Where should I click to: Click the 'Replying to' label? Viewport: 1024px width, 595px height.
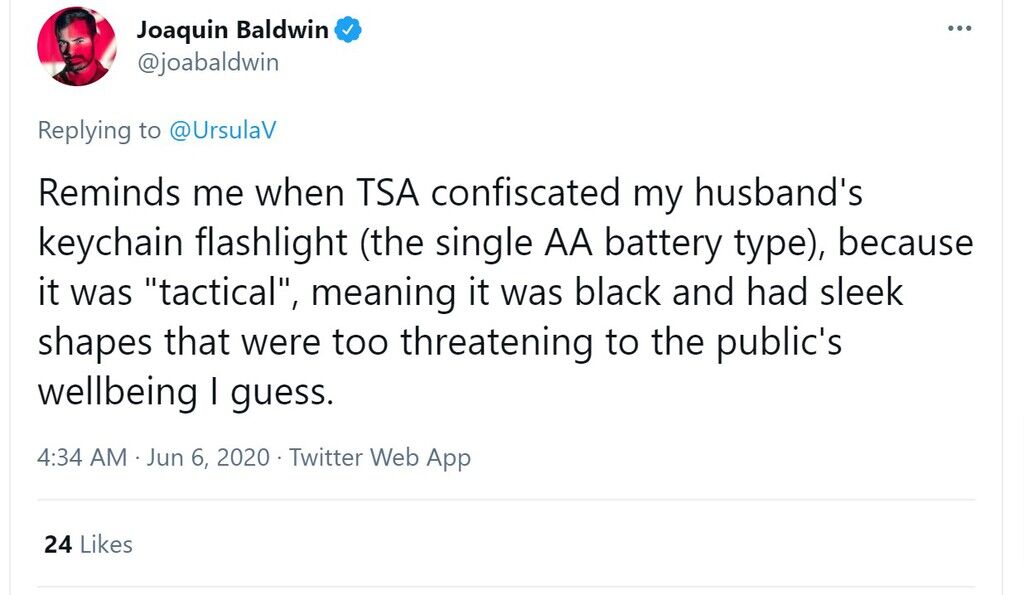(x=99, y=131)
